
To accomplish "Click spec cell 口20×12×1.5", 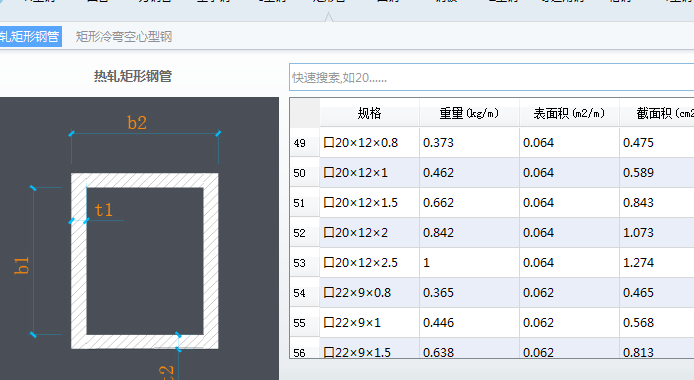I will pos(370,203).
